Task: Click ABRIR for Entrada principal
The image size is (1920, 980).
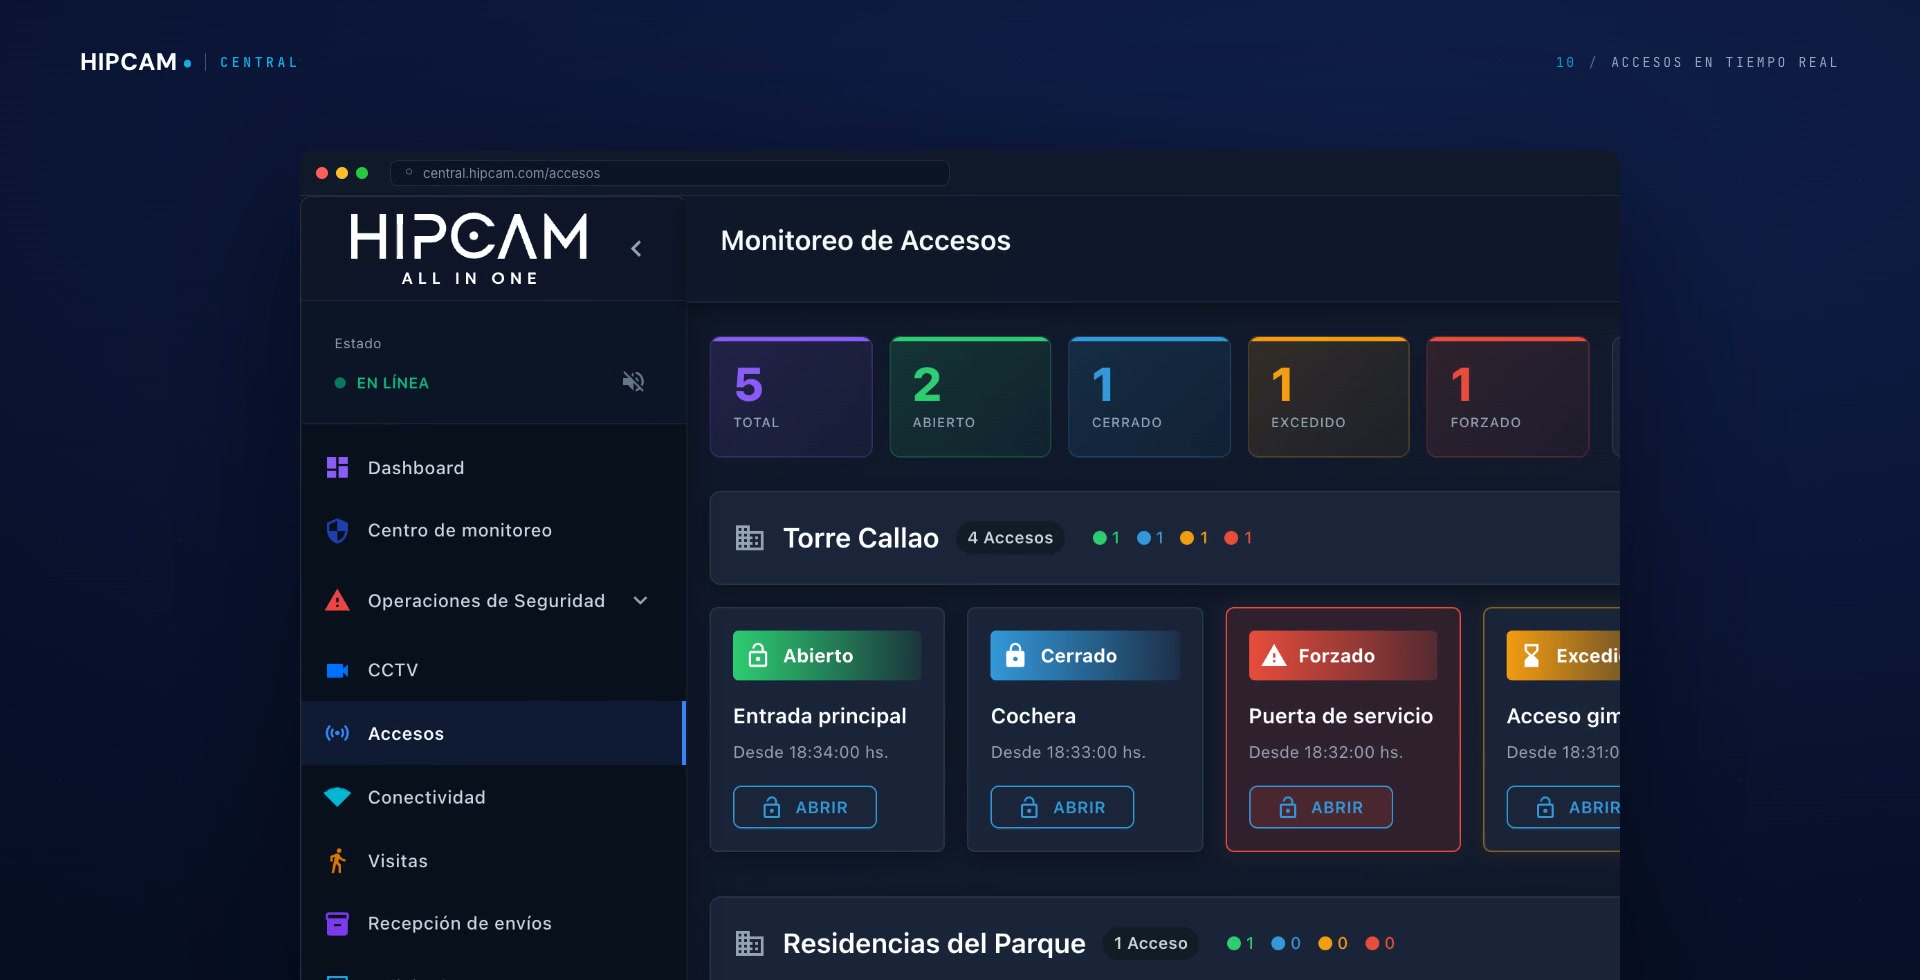Action: point(805,807)
